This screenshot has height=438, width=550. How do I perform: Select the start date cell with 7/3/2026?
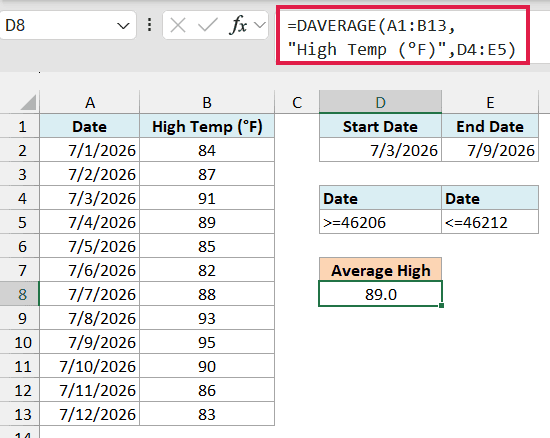pyautogui.click(x=380, y=150)
